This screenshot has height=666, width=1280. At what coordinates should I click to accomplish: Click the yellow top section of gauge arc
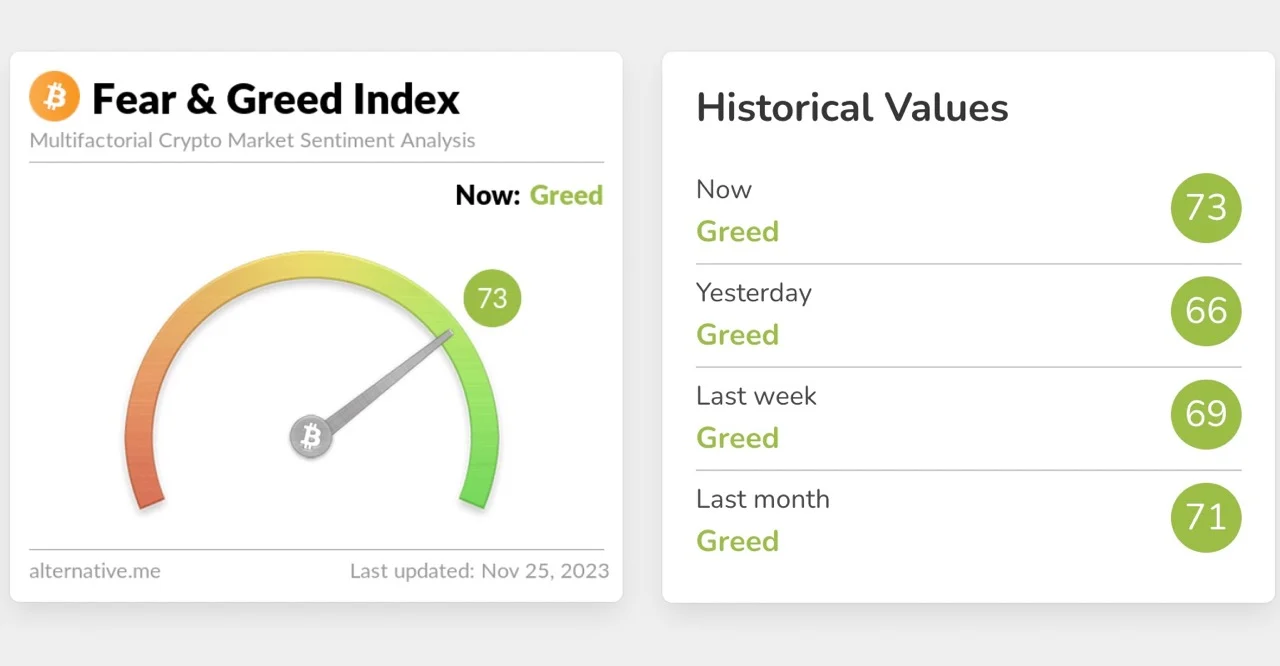click(311, 265)
